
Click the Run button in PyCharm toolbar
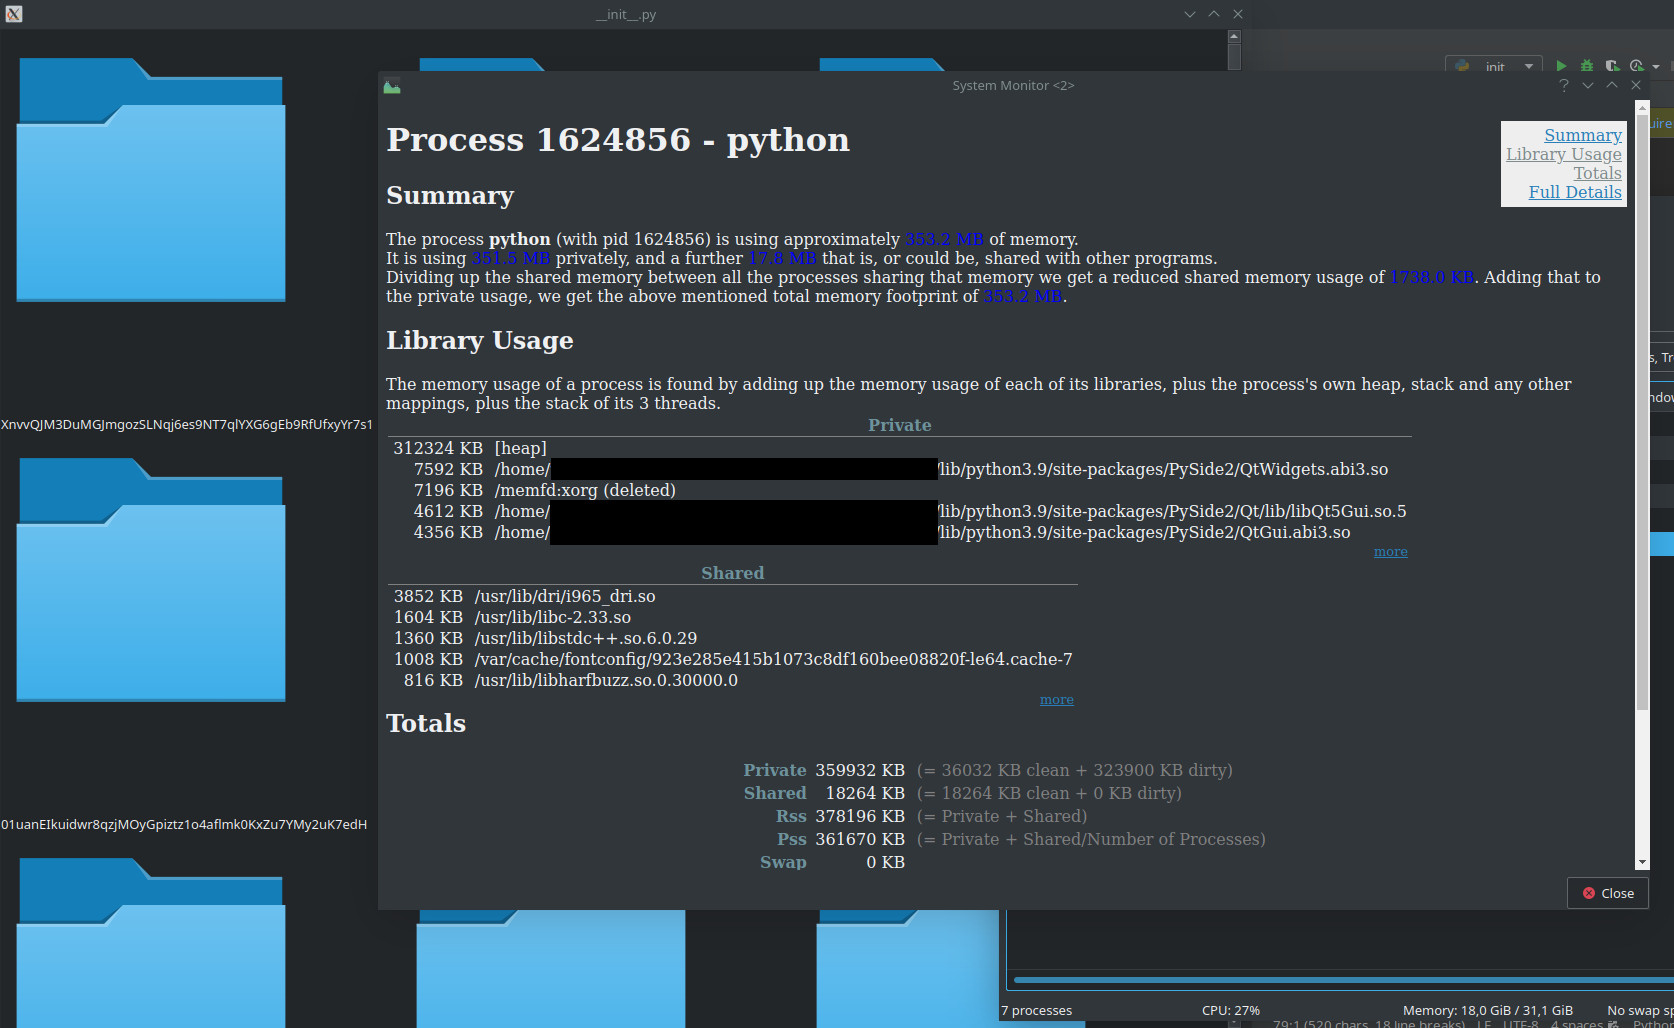(1561, 66)
